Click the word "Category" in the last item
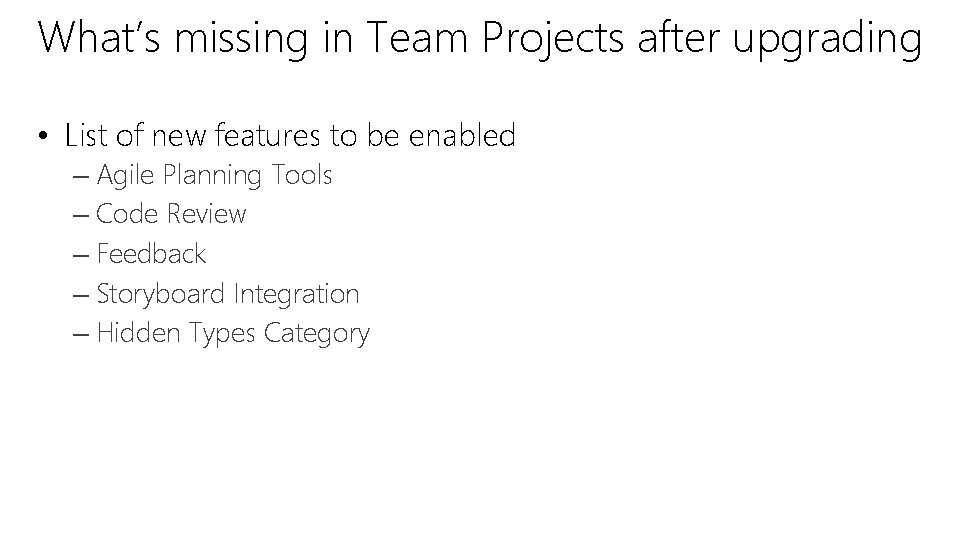The height and width of the screenshot is (540, 960). pyautogui.click(x=317, y=334)
